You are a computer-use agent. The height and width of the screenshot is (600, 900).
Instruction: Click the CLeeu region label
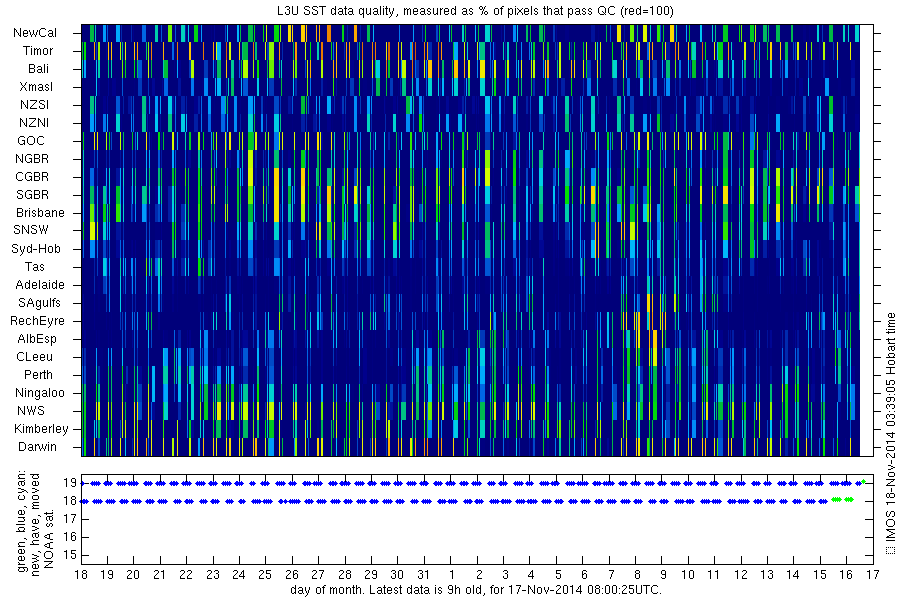click(34, 357)
